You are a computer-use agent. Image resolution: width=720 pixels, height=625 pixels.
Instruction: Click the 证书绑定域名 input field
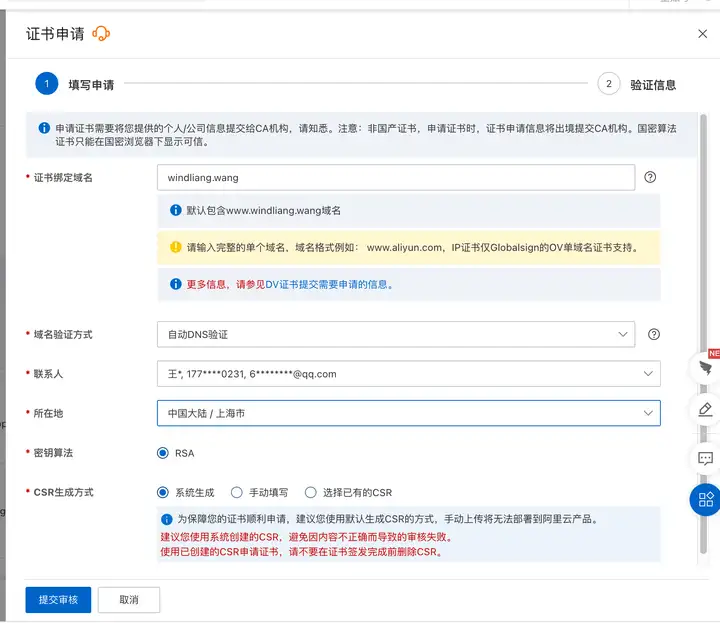coord(396,177)
